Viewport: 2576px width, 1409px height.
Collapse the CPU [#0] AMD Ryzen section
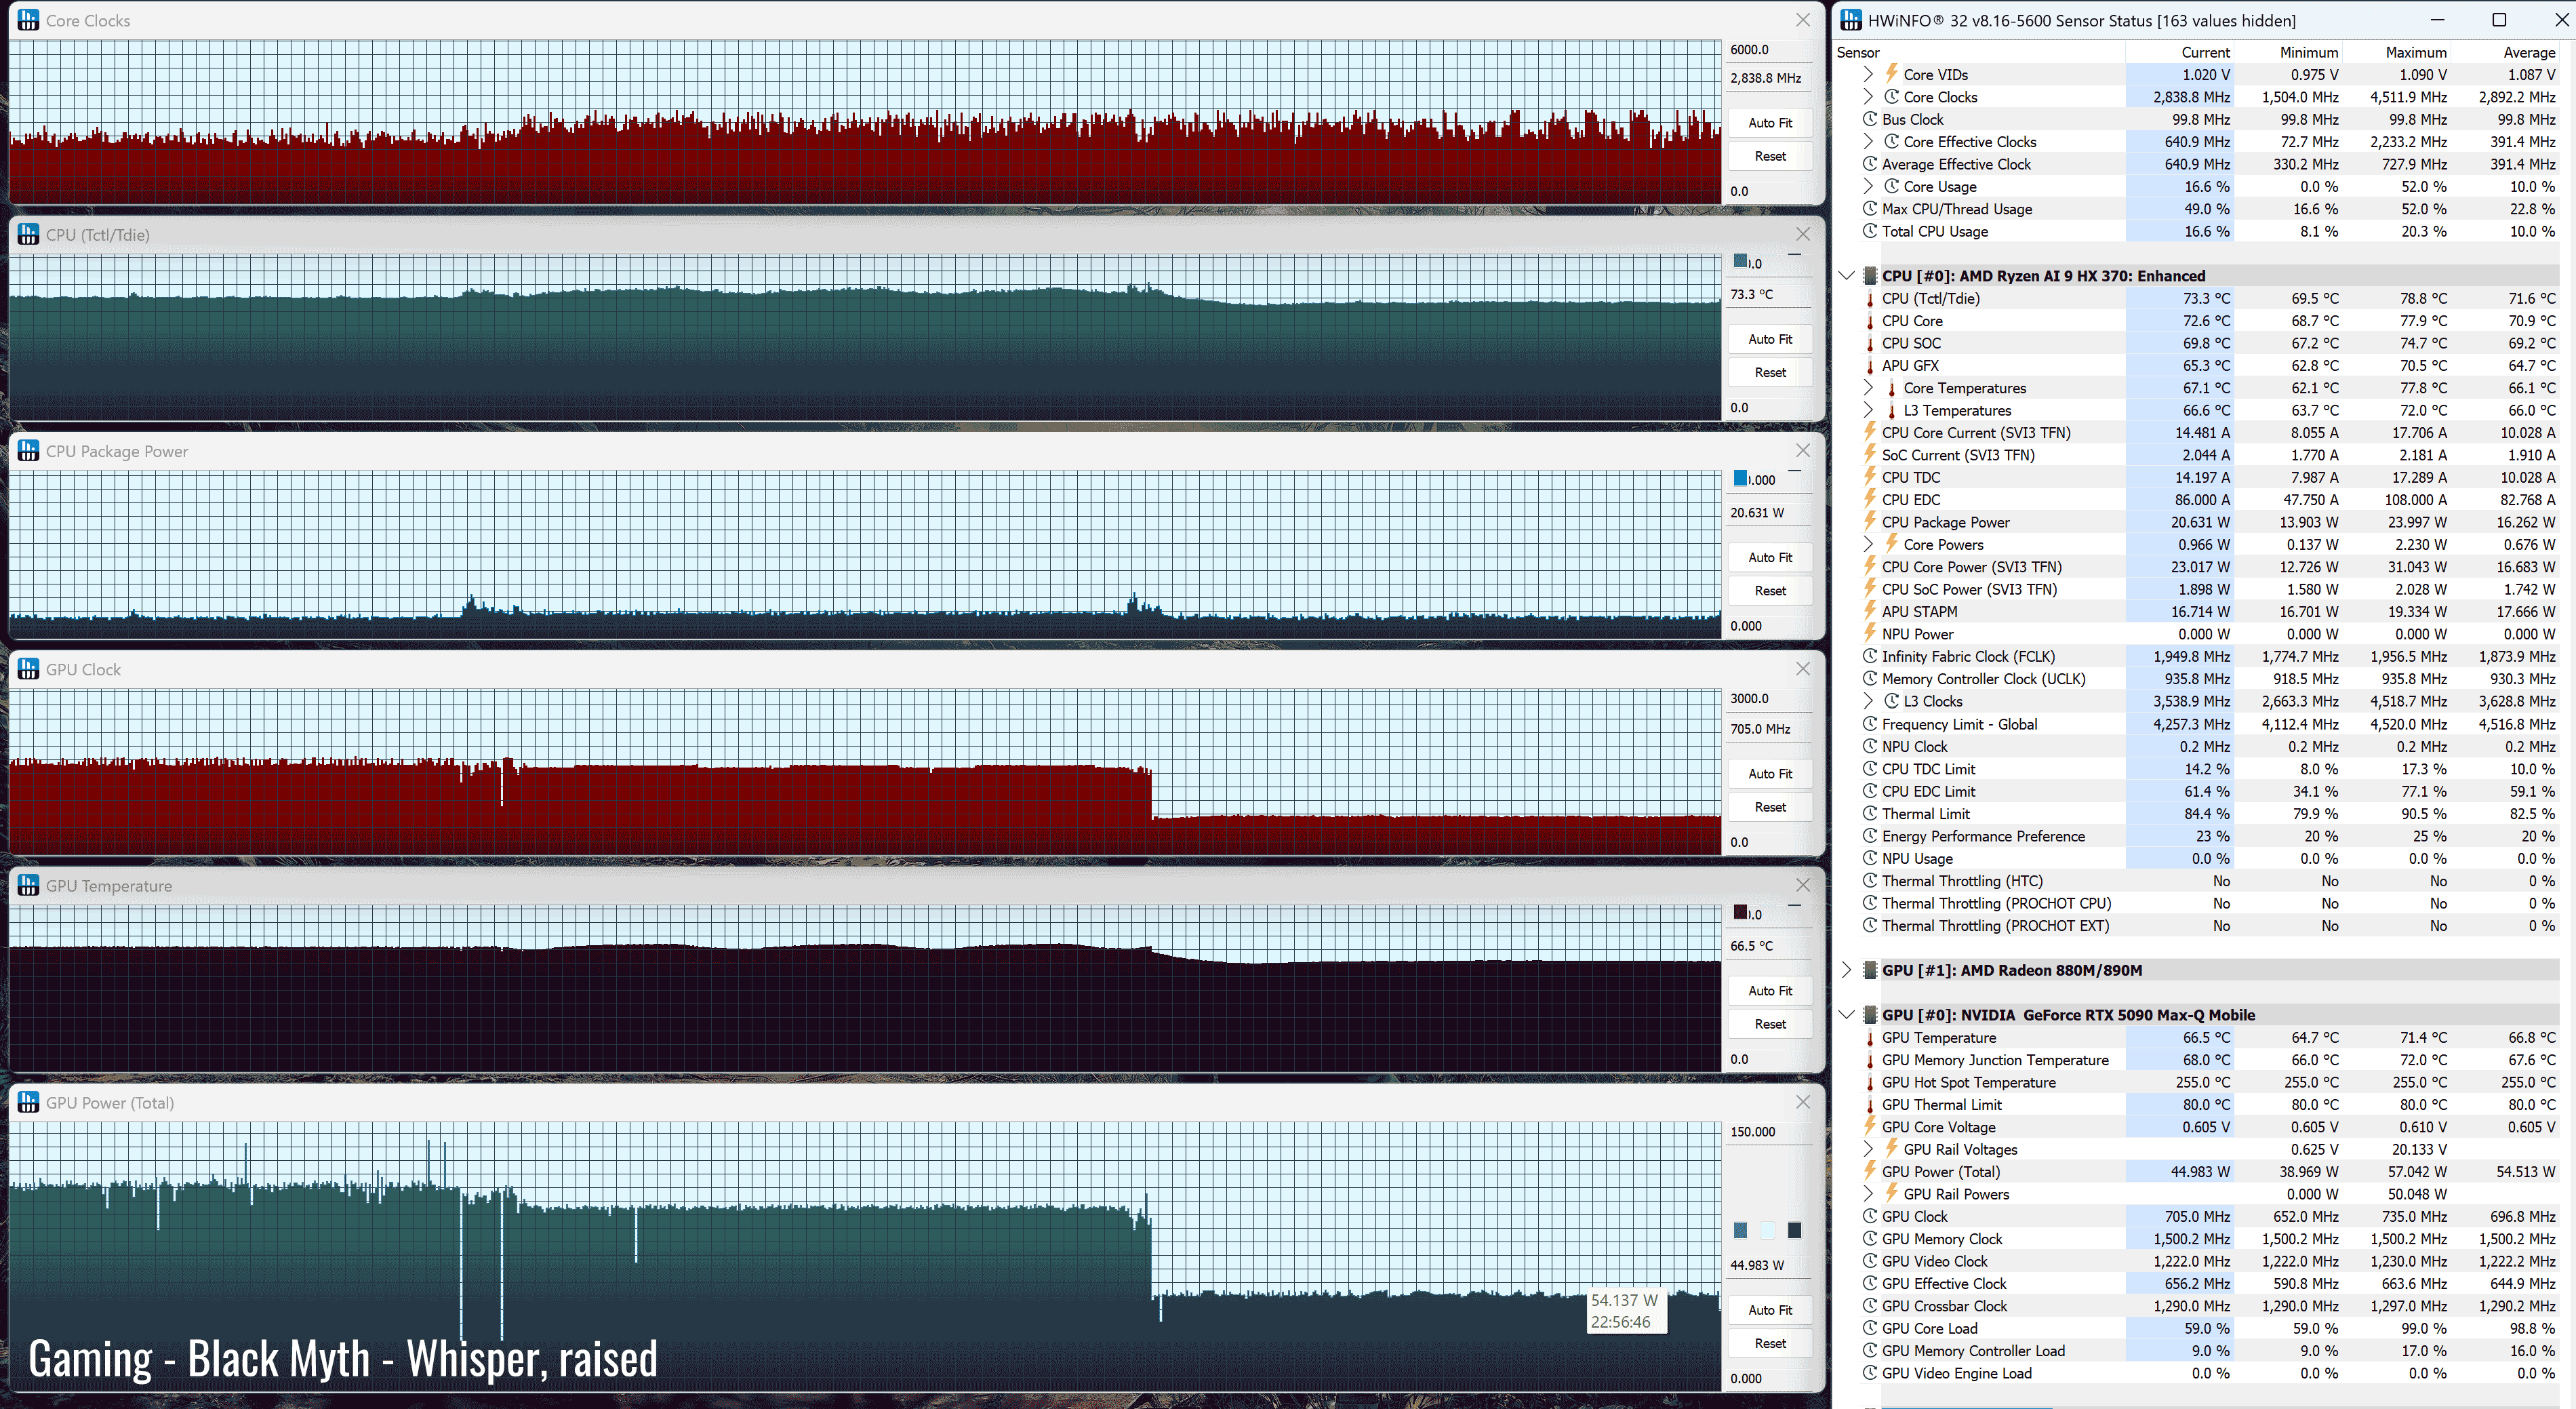tap(1846, 276)
